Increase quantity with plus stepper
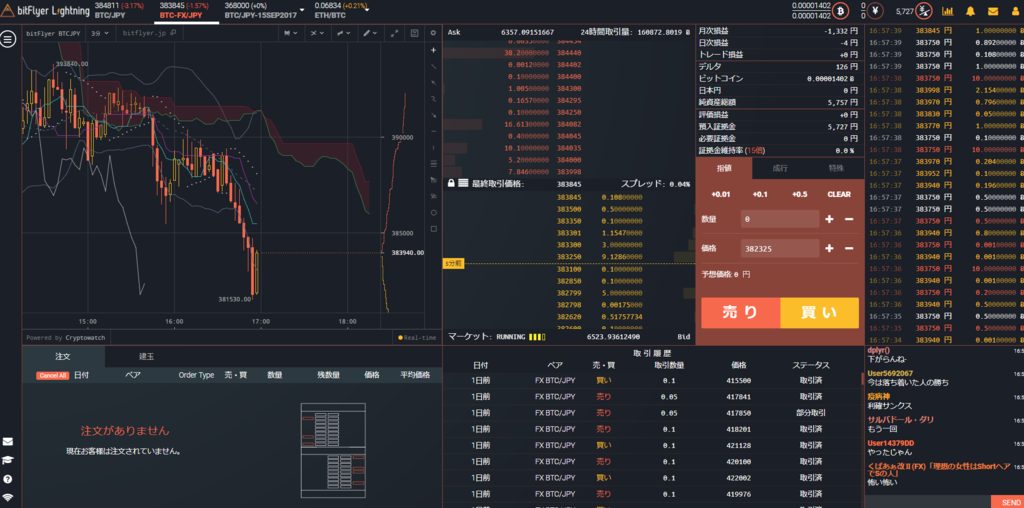 pos(829,219)
